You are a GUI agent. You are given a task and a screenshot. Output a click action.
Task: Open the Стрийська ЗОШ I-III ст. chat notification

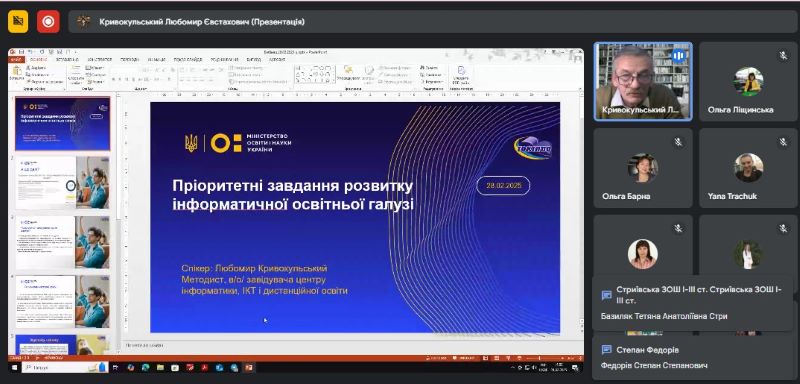(x=692, y=303)
